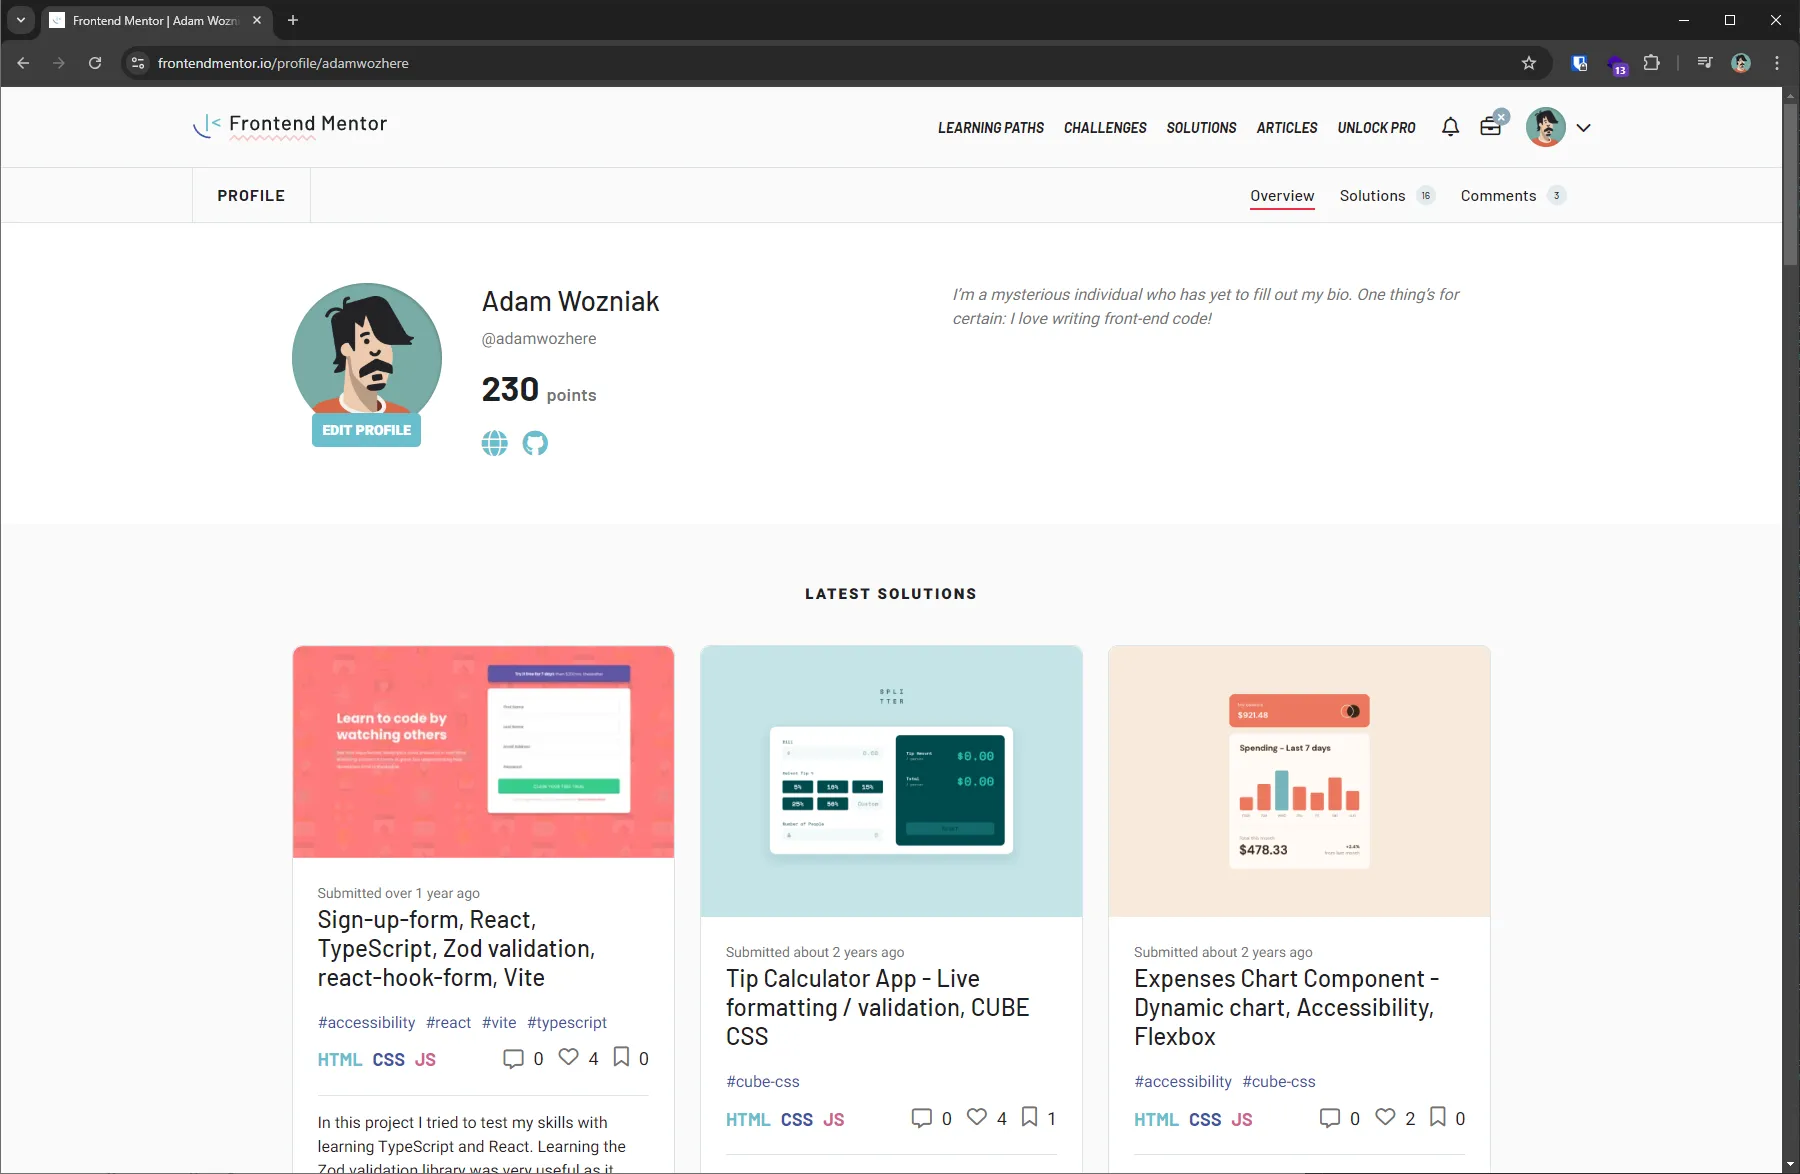Viewport: 1800px width, 1174px height.
Task: Click the scrollbar down arrow
Action: pos(1790,1165)
